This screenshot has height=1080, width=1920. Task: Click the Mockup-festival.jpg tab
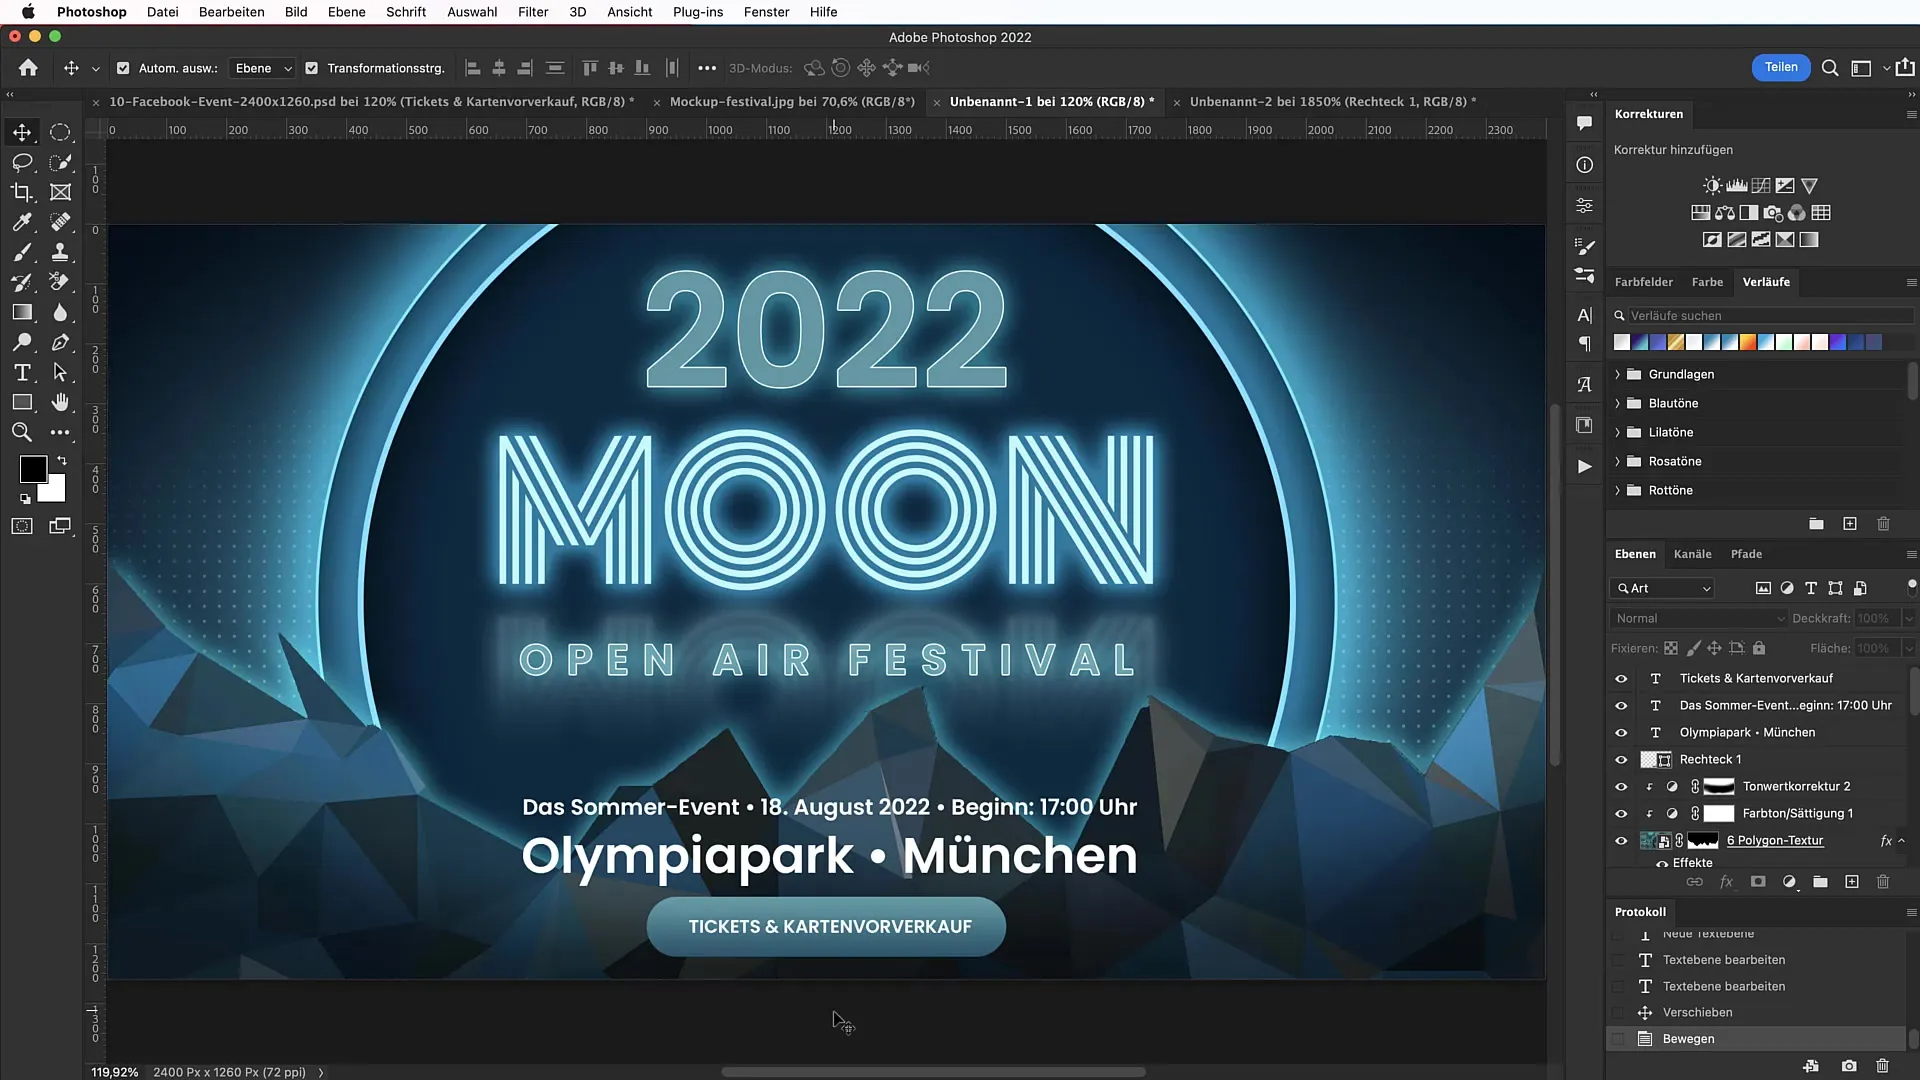793,102
